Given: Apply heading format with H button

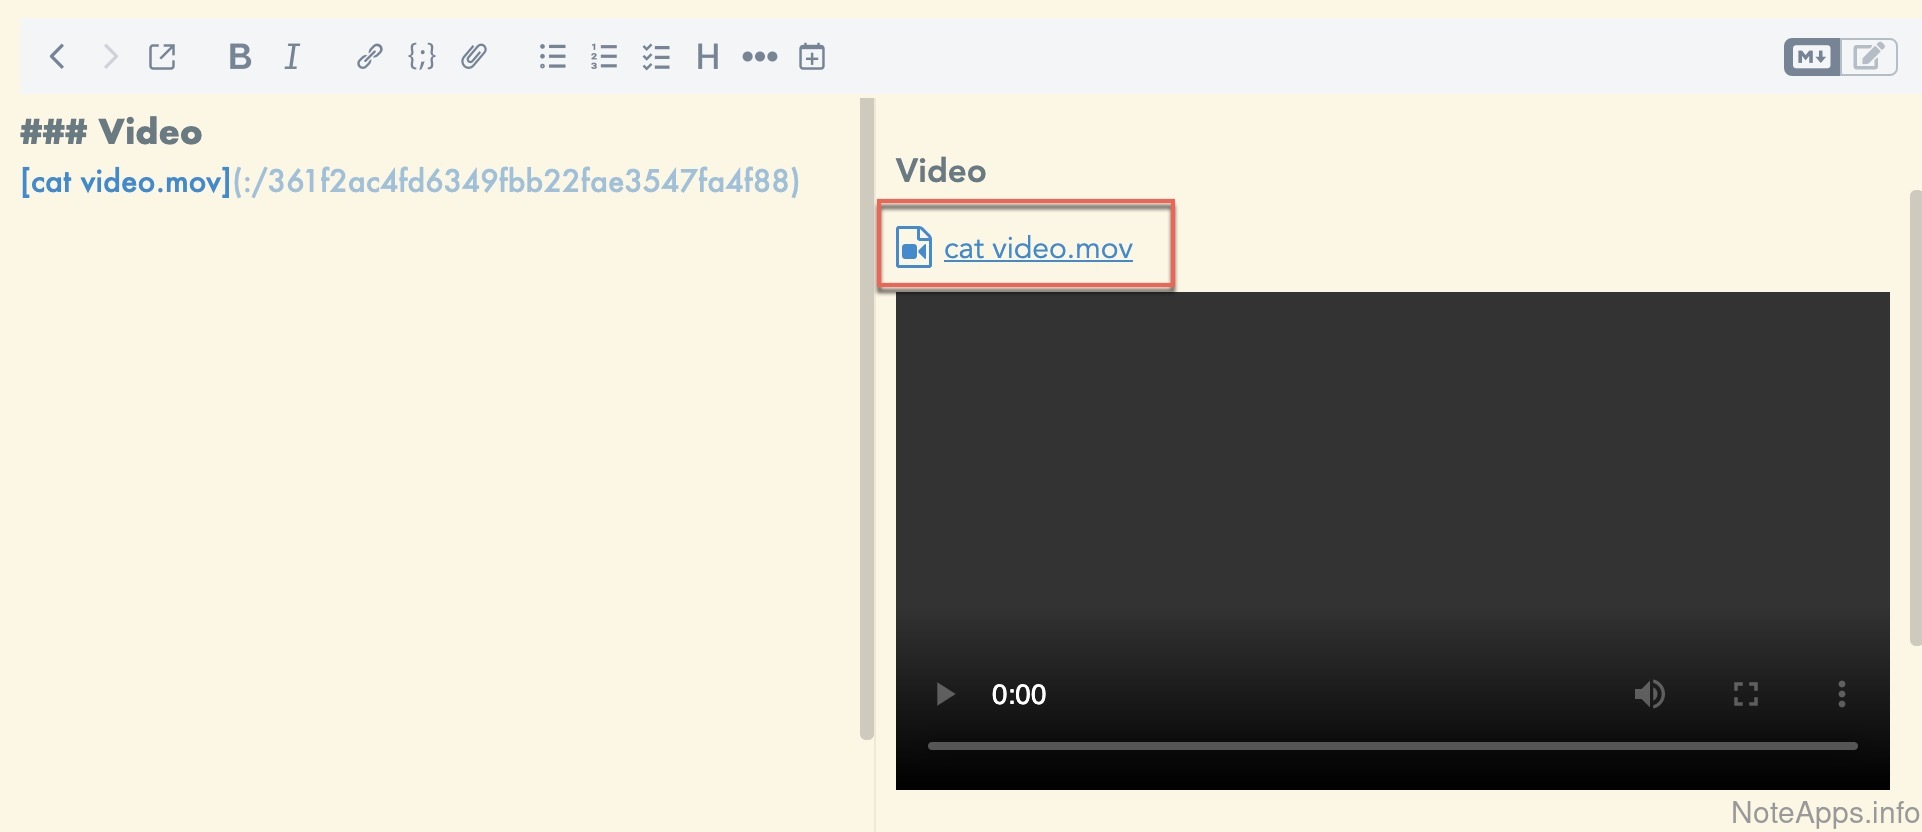Looking at the screenshot, I should click(x=708, y=57).
